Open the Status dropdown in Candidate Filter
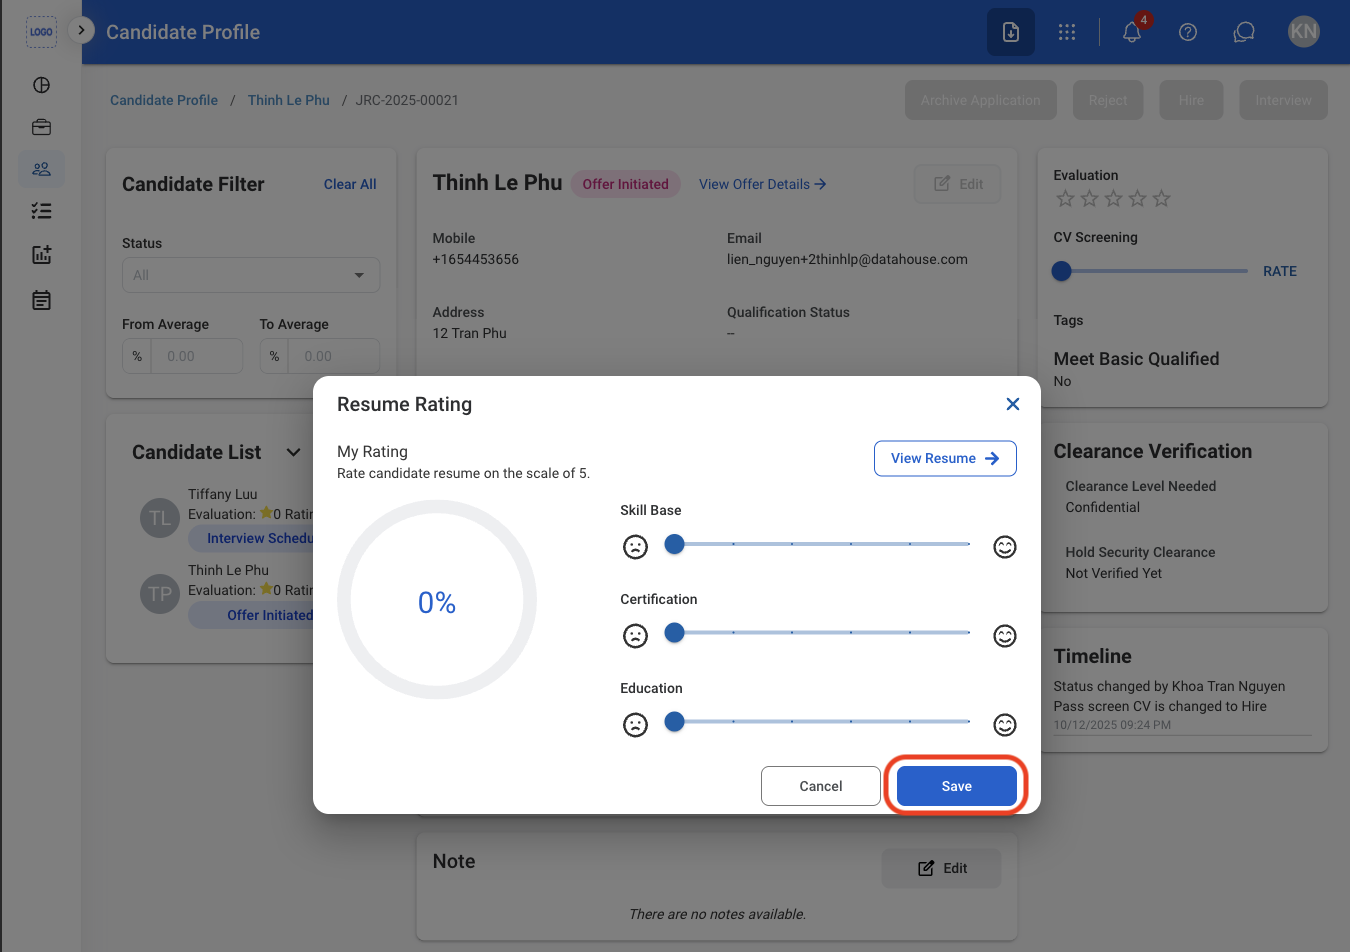 [251, 275]
